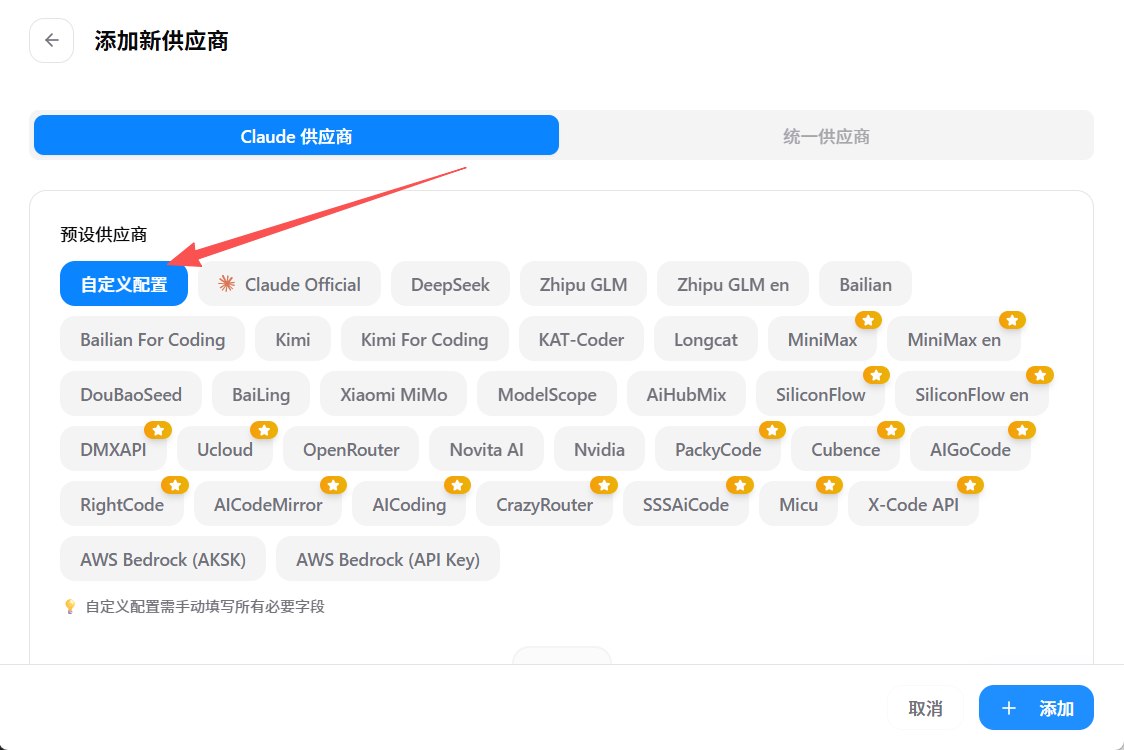Screen dimensions: 1124x750
Task: Click the star badge on Ucloud
Action: [x=264, y=430]
